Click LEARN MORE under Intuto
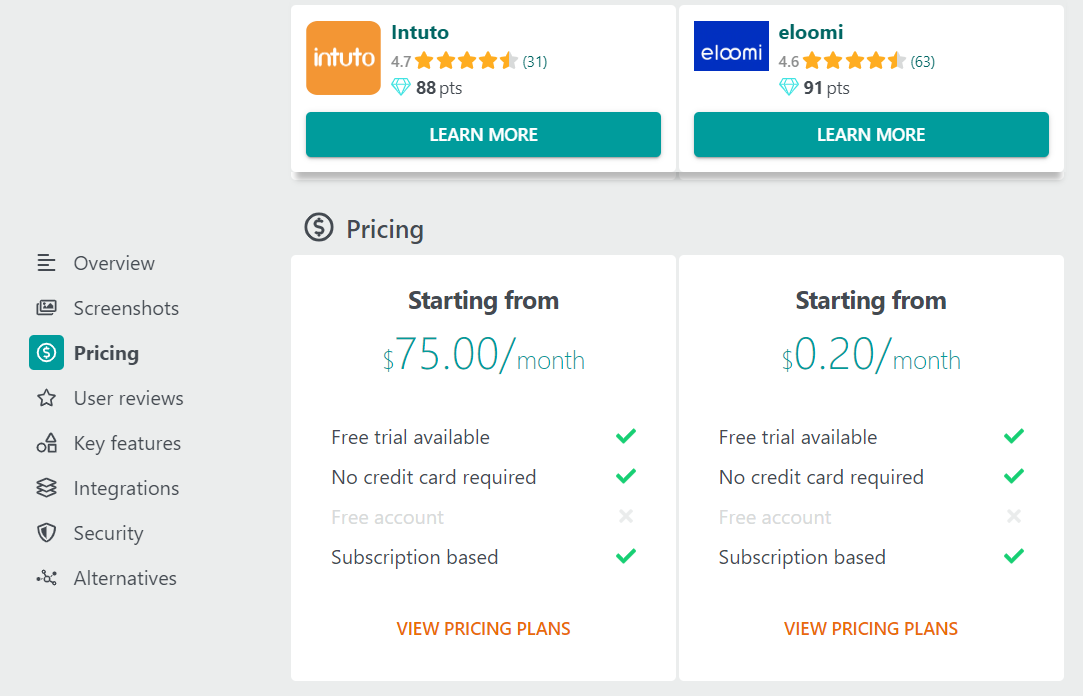The width and height of the screenshot is (1083, 696). point(483,134)
